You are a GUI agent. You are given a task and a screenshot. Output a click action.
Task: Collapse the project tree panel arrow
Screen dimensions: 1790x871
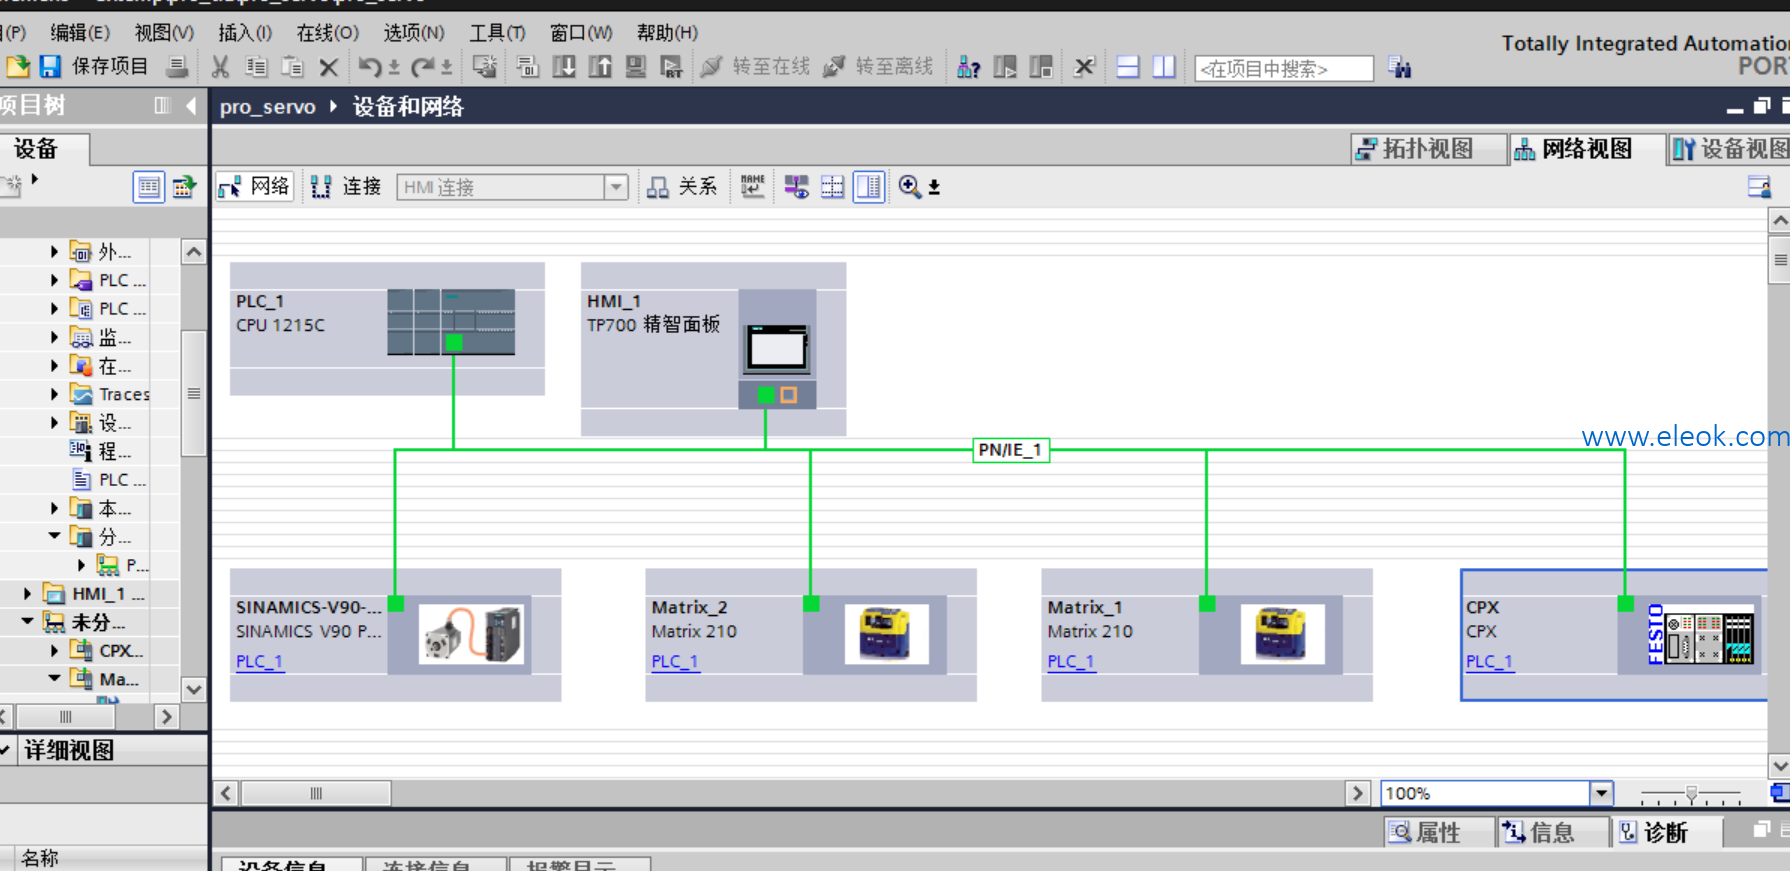click(x=191, y=106)
